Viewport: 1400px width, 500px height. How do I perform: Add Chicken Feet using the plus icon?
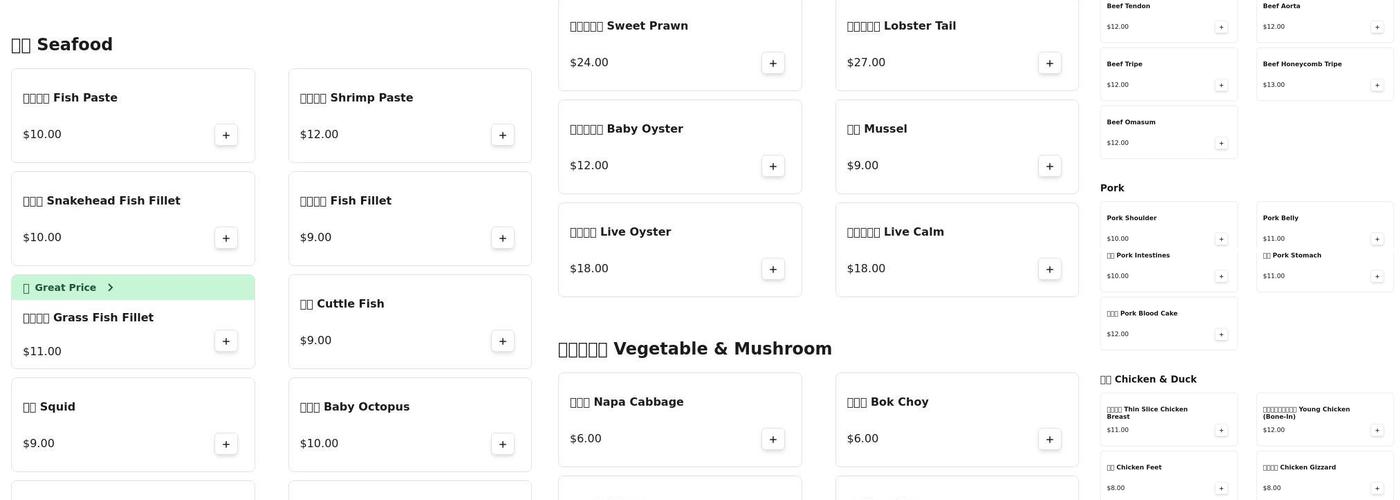click(1221, 488)
